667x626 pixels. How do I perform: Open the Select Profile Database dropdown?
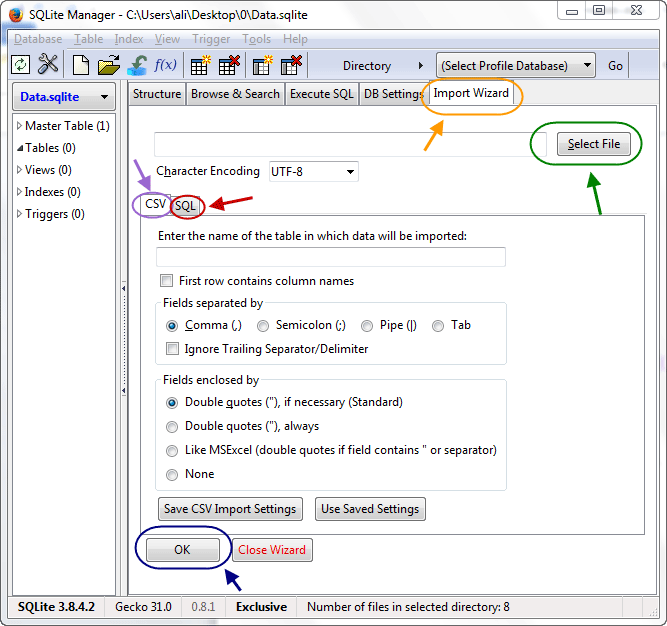(516, 65)
